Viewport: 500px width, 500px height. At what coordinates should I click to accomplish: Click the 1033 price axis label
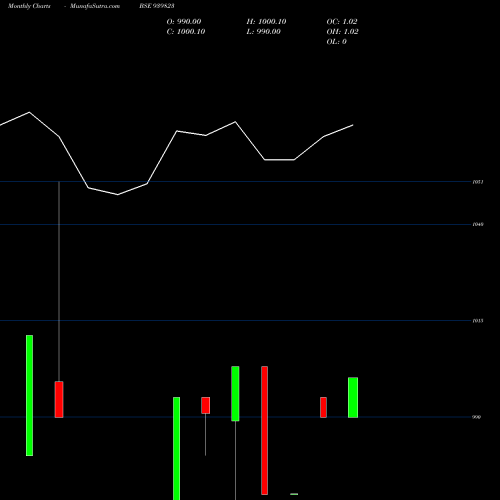pyautogui.click(x=478, y=321)
